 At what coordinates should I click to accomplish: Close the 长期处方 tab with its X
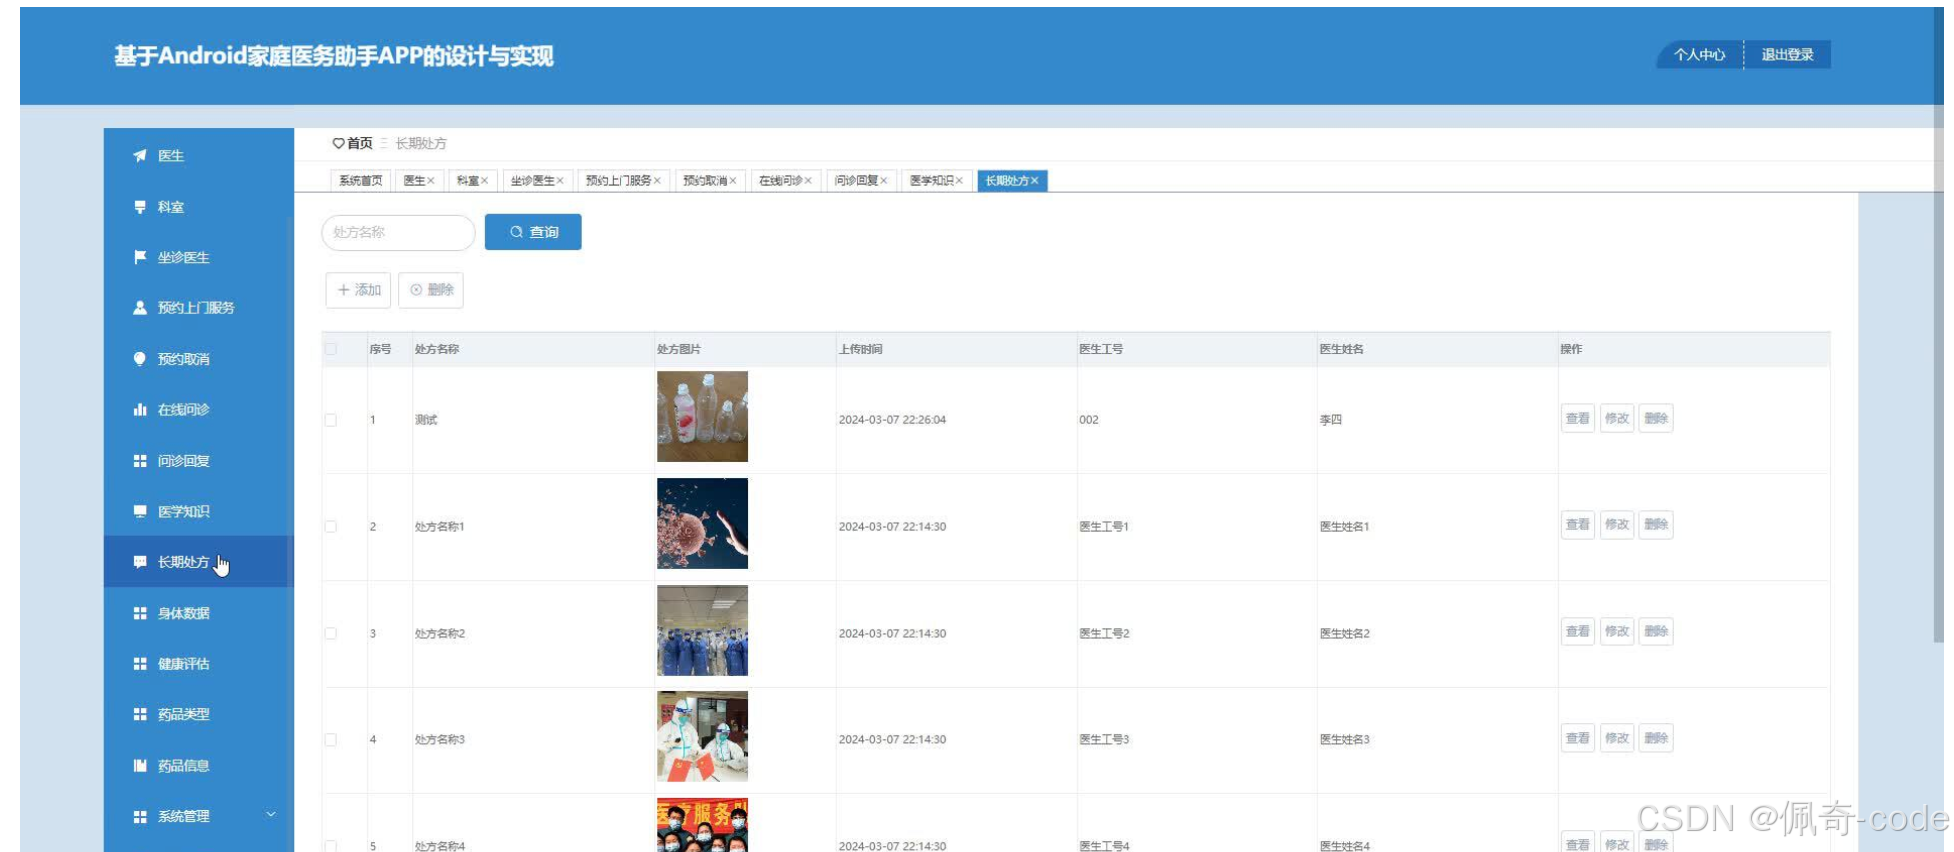coord(1035,181)
